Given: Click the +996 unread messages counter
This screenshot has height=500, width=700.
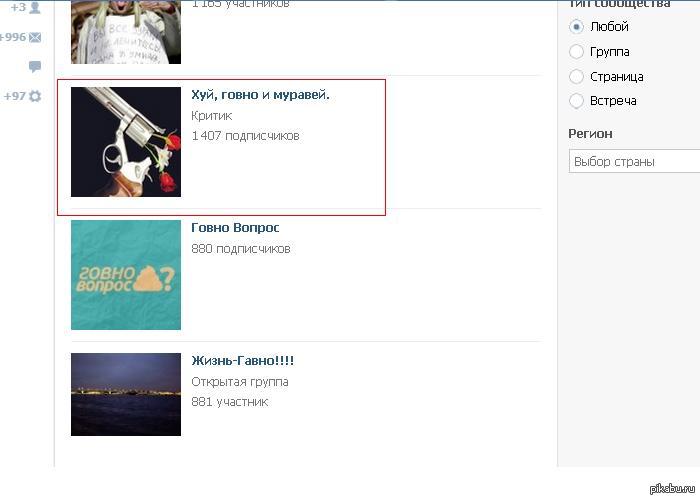Looking at the screenshot, I should (x=12, y=38).
